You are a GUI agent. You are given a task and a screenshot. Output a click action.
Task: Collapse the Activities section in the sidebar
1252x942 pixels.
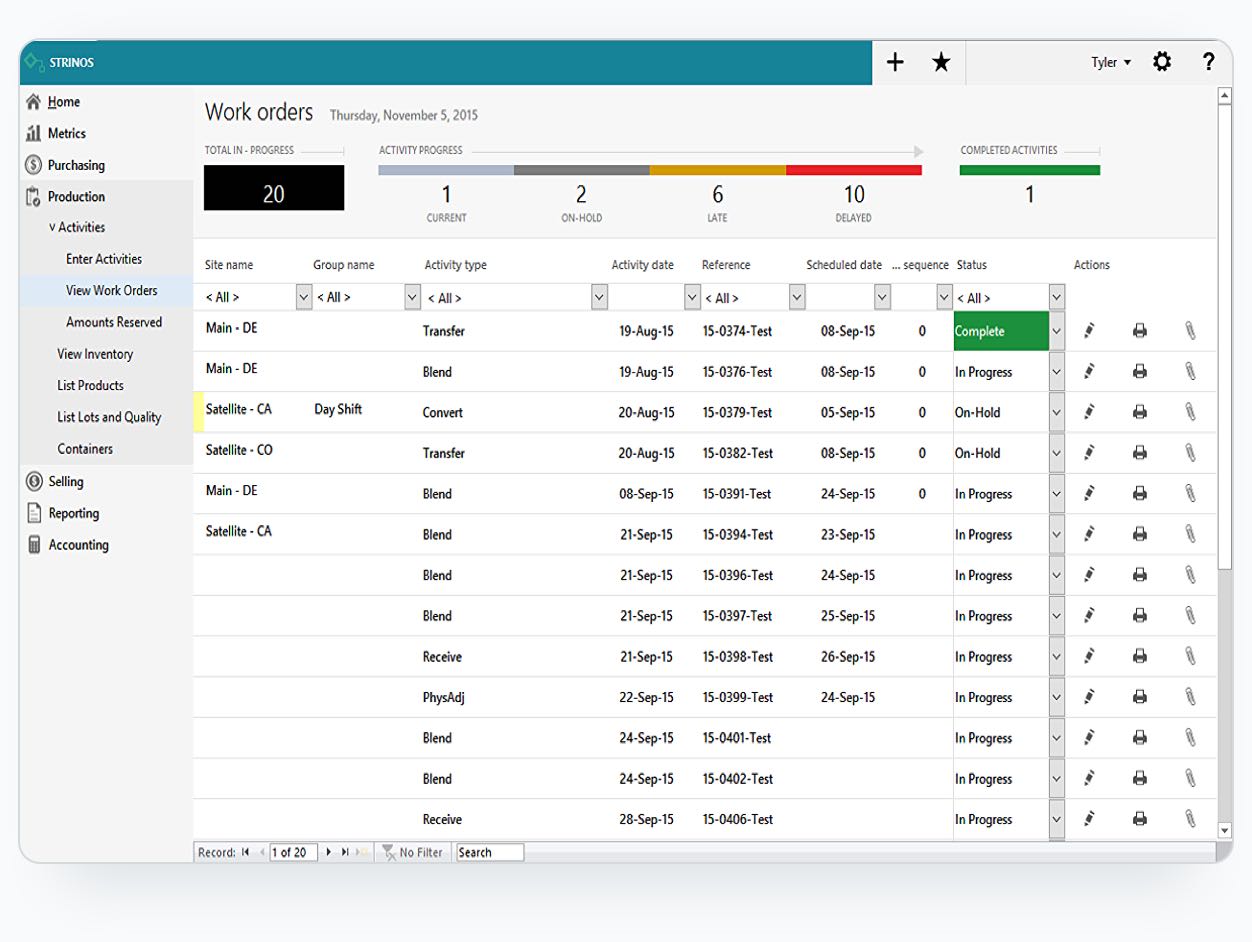(63, 227)
